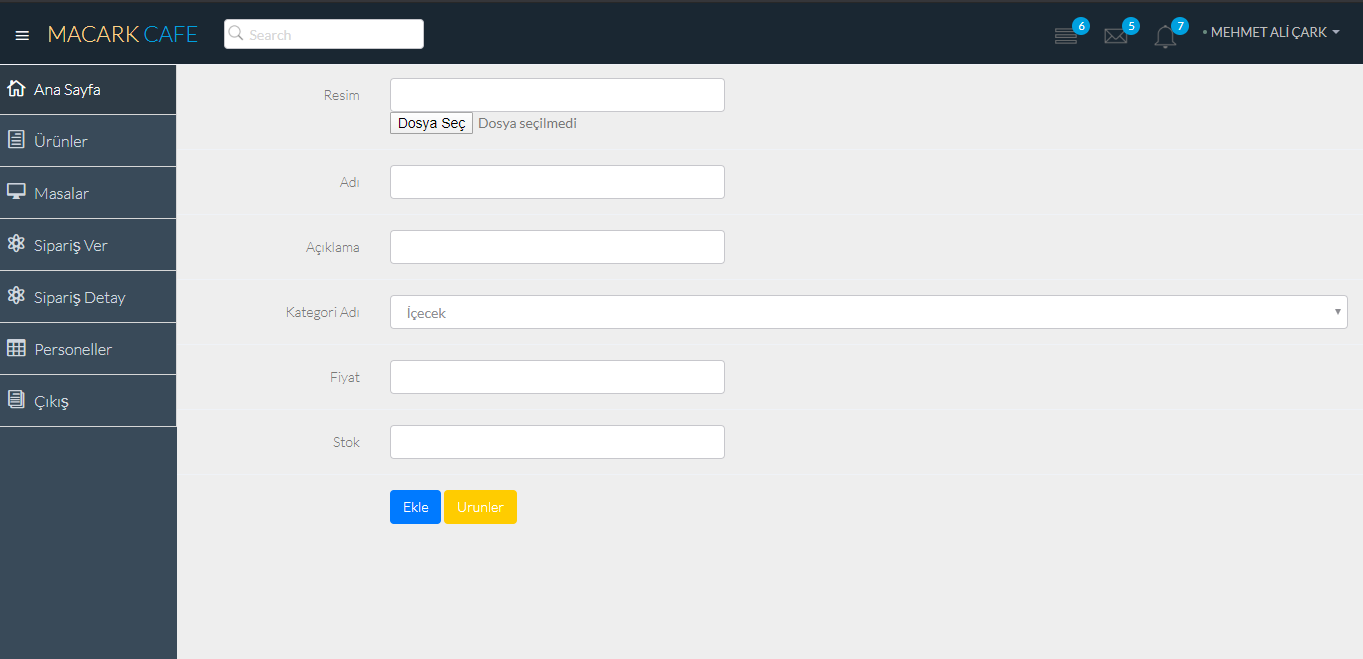Select Çıkış to log out
Image resolution: width=1363 pixels, height=659 pixels.
[88, 401]
